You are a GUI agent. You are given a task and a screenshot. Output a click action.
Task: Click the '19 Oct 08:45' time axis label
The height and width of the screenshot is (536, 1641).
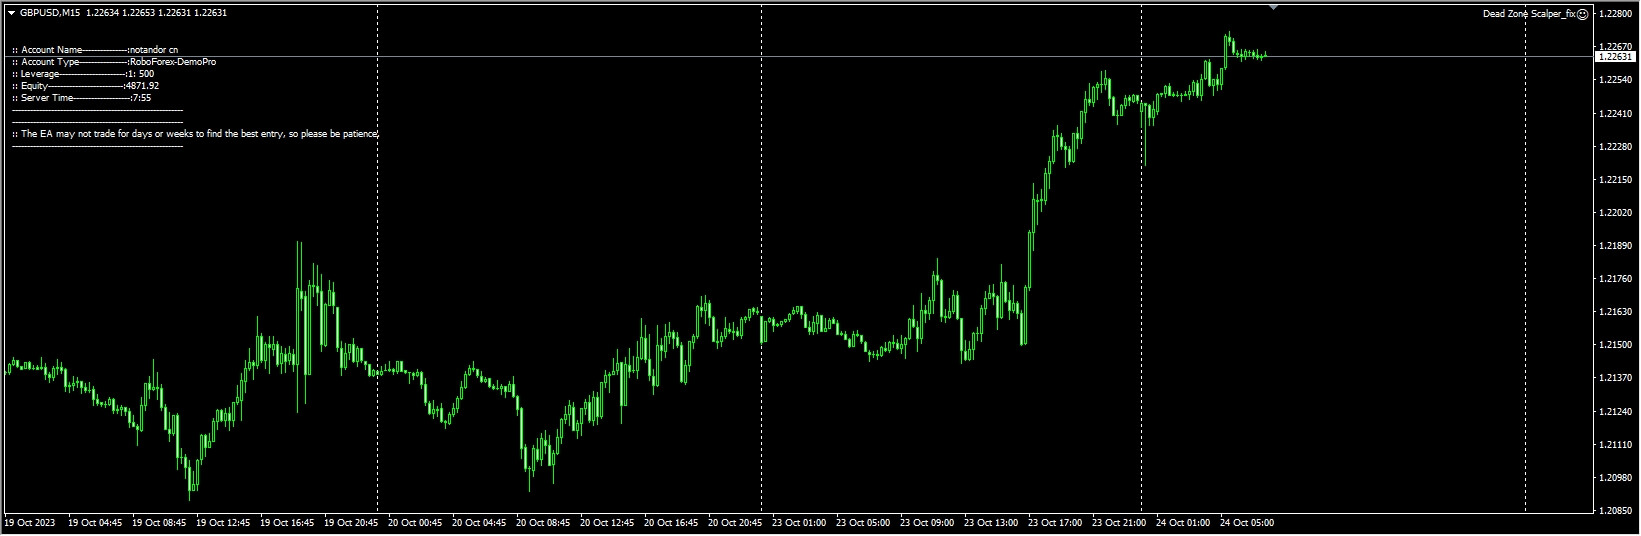coord(159,522)
